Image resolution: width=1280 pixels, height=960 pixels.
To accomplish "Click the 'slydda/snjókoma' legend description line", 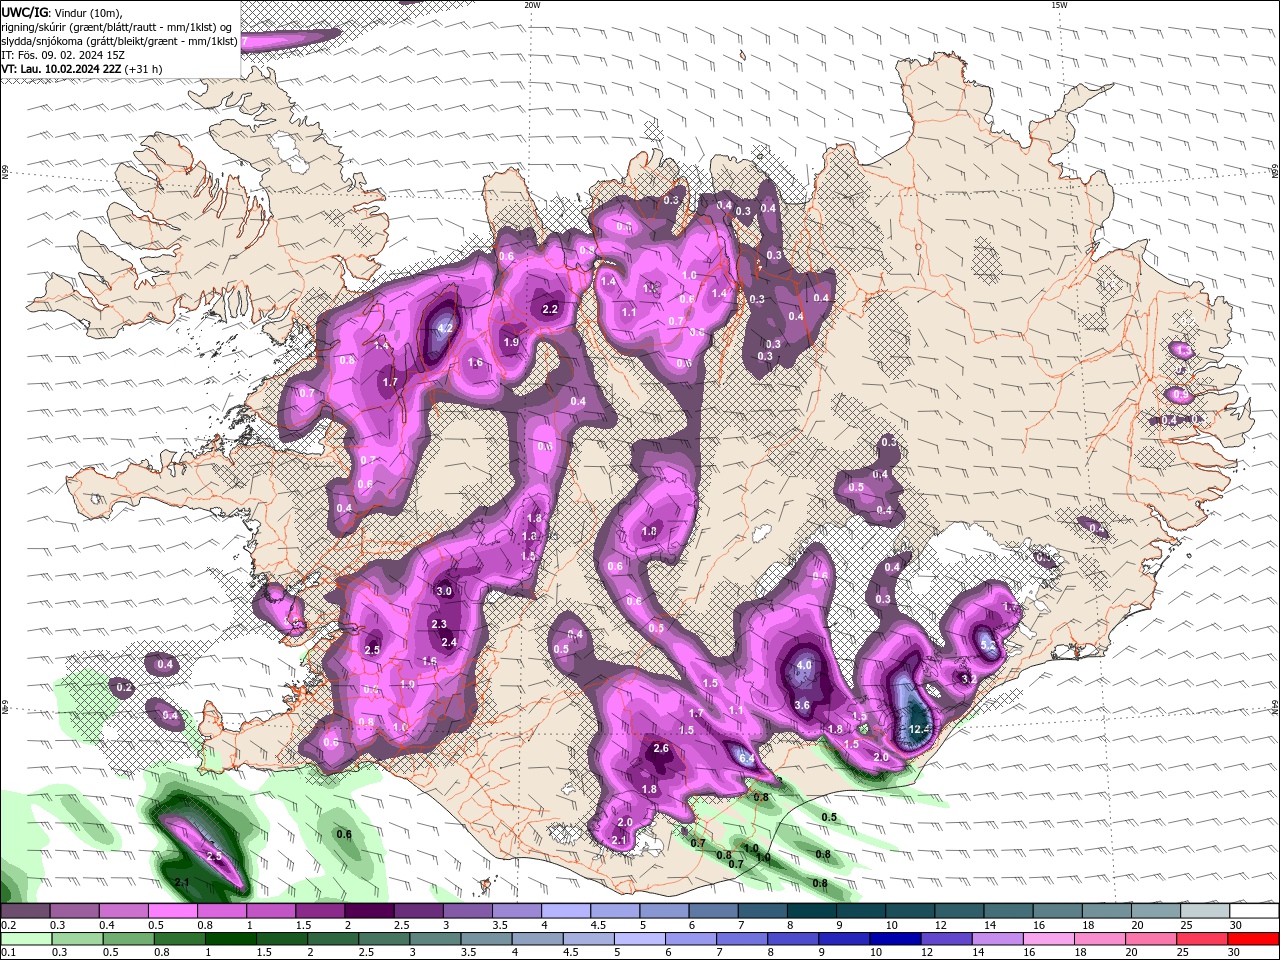I will point(120,41).
